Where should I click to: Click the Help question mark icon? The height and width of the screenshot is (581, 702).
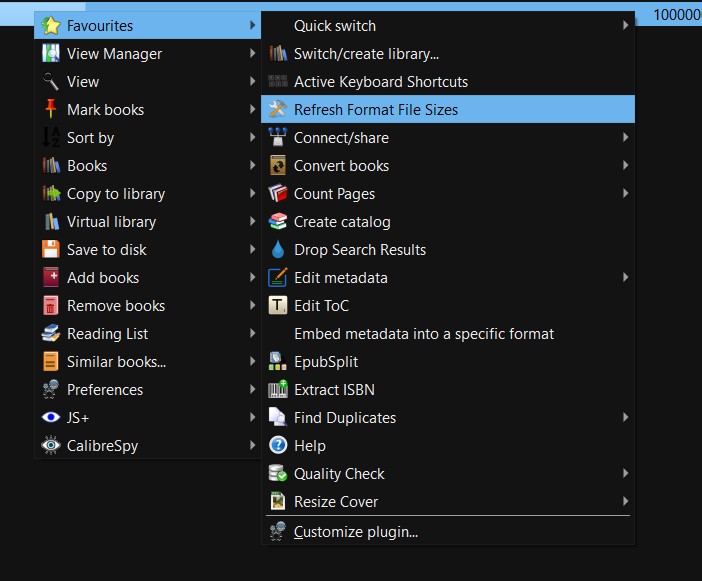click(x=278, y=446)
